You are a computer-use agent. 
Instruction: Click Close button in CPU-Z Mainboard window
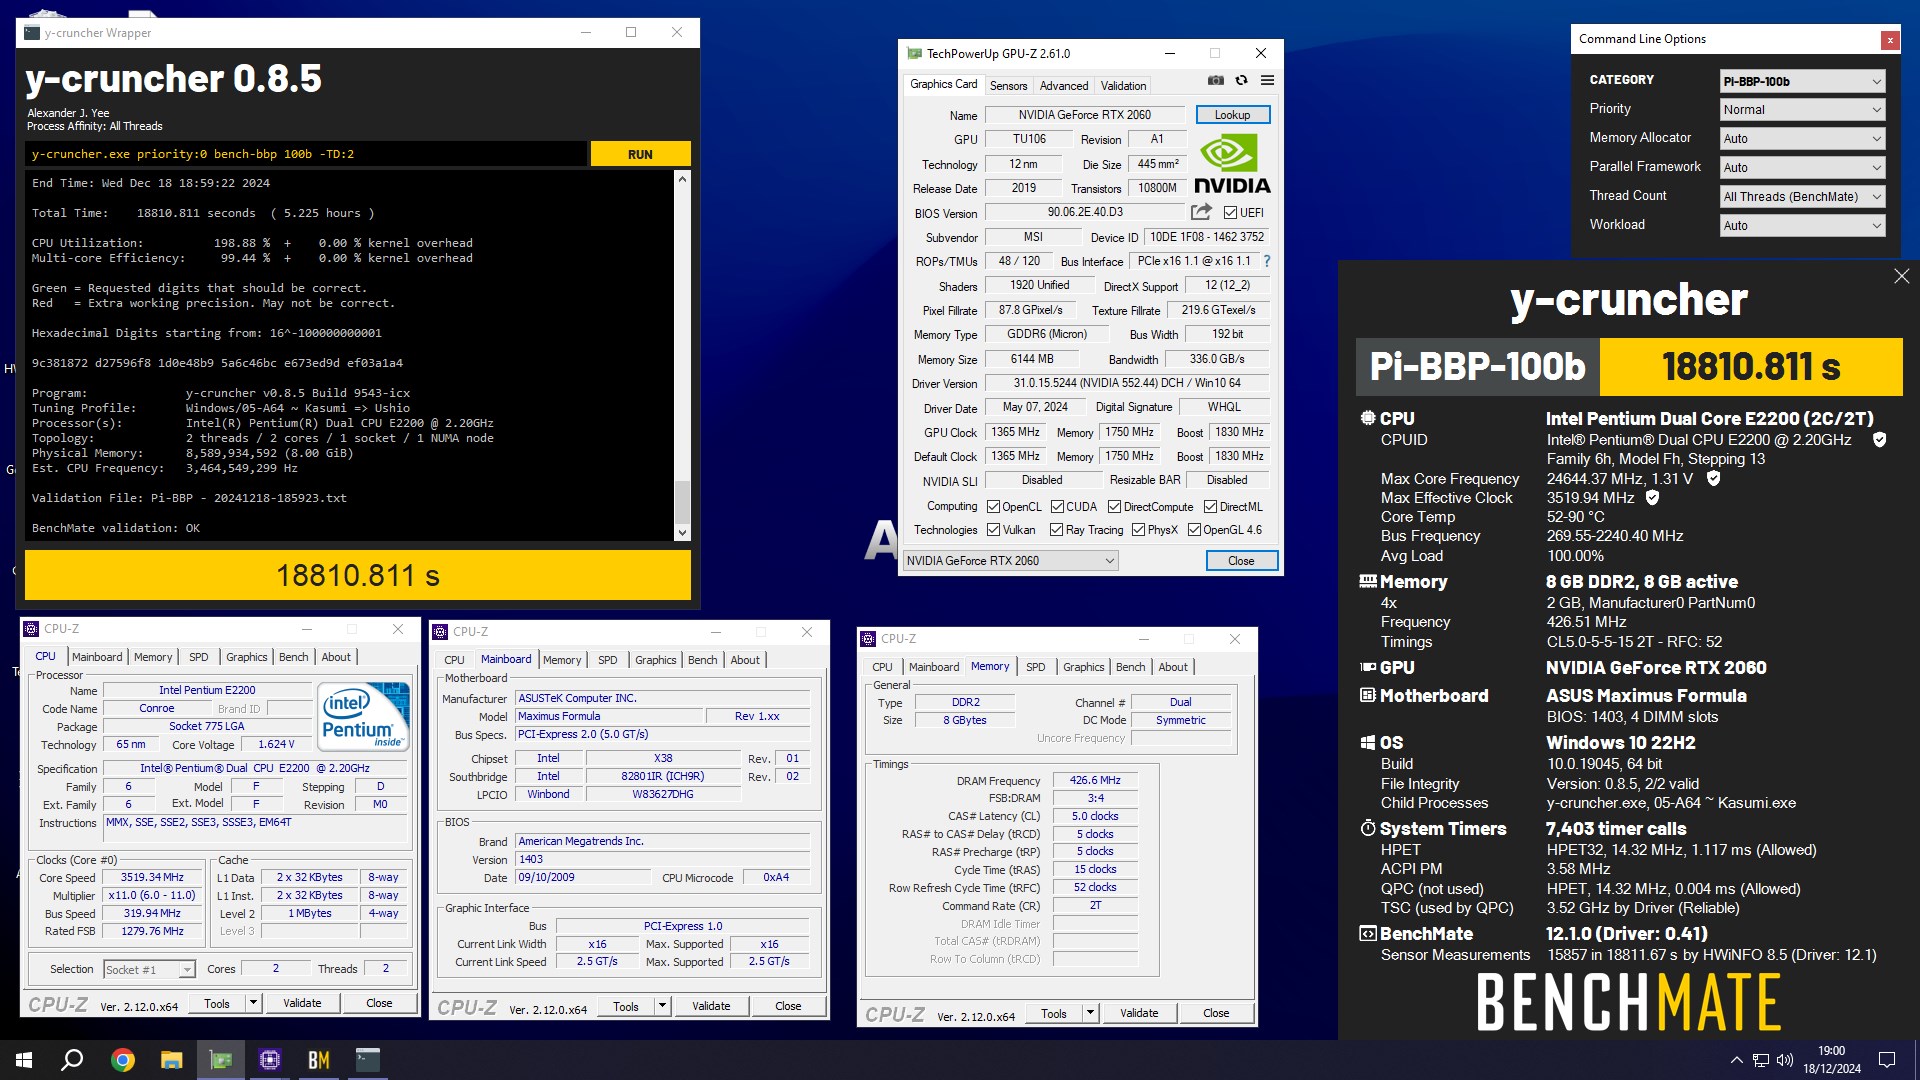click(788, 1006)
